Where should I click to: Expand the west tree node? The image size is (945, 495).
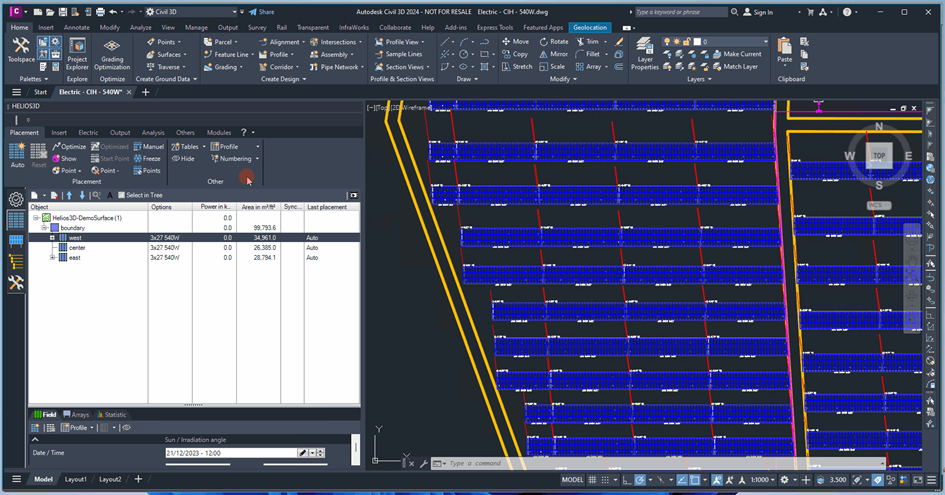coord(52,237)
